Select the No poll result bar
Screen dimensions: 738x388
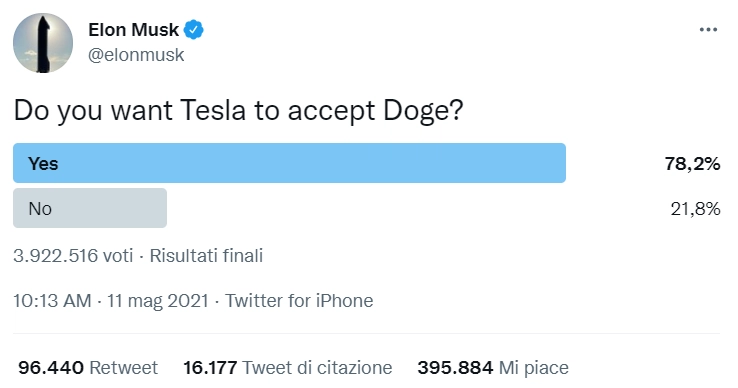90,208
